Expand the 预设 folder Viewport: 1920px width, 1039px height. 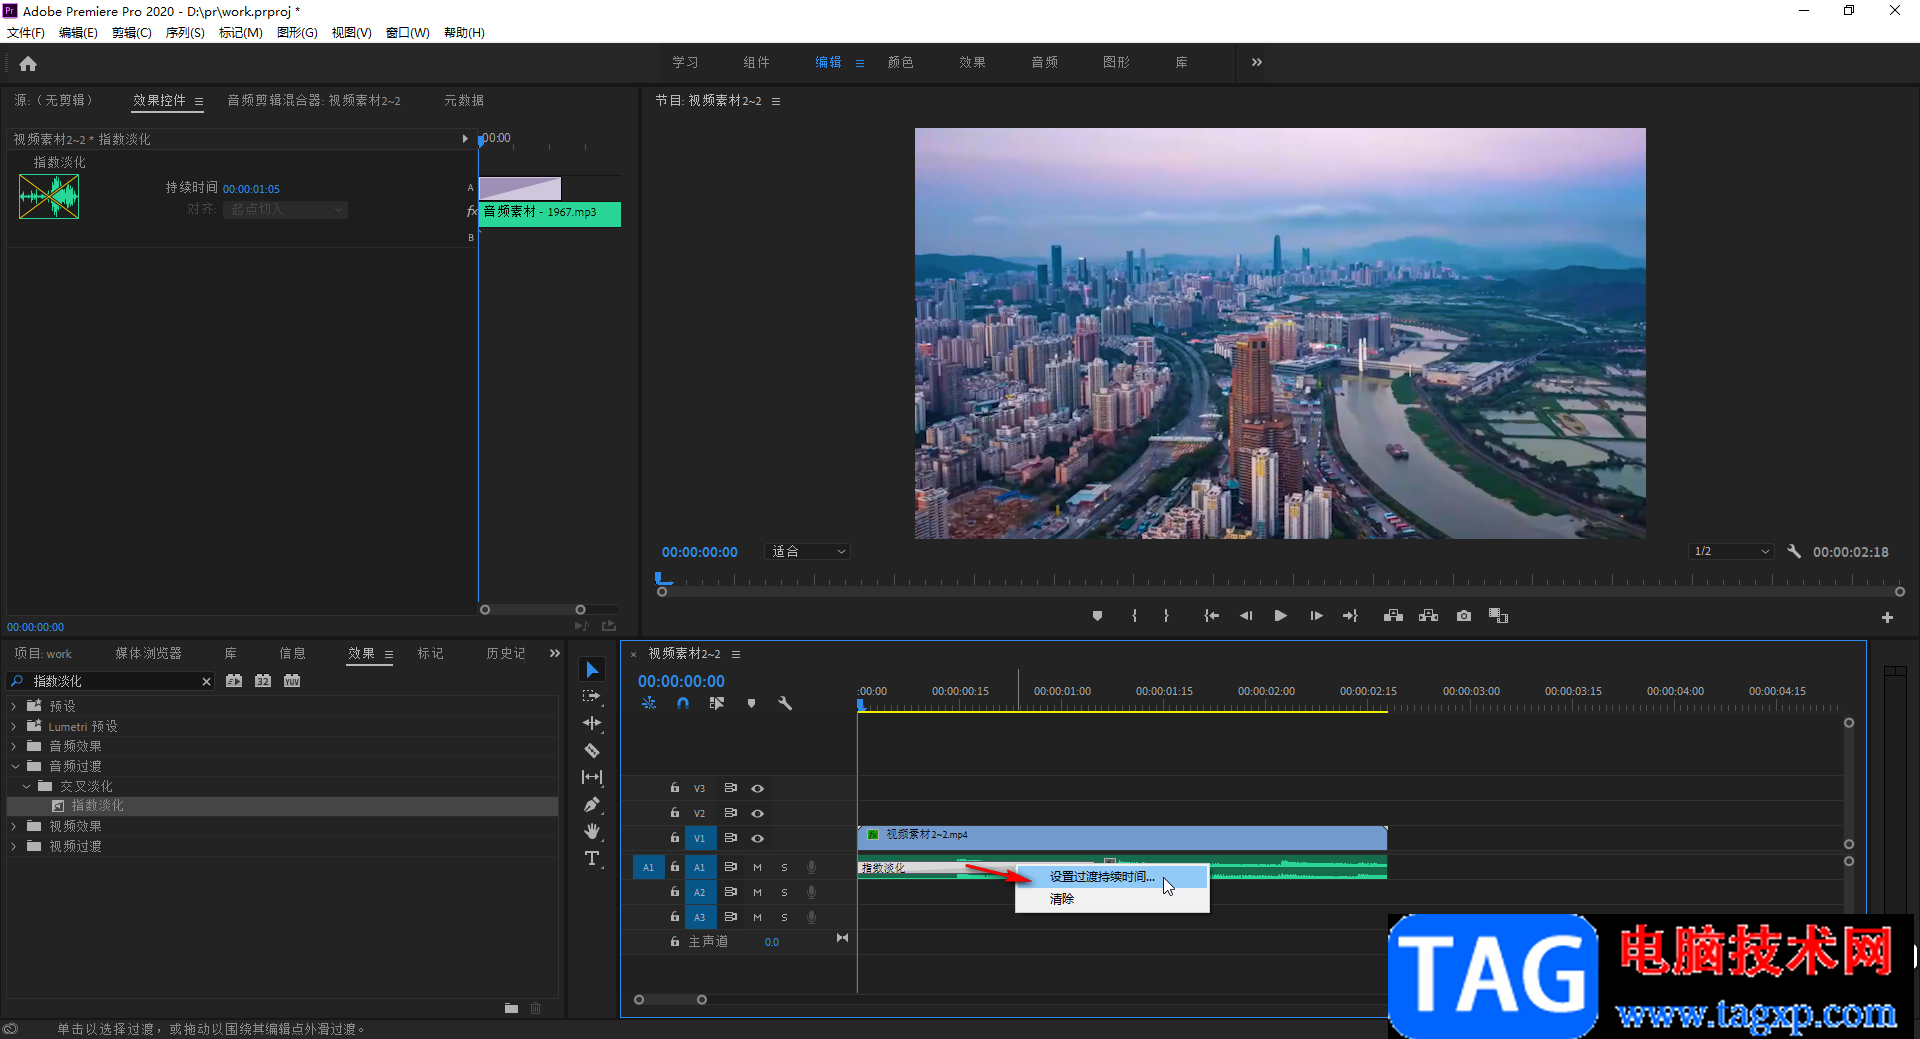(14, 706)
